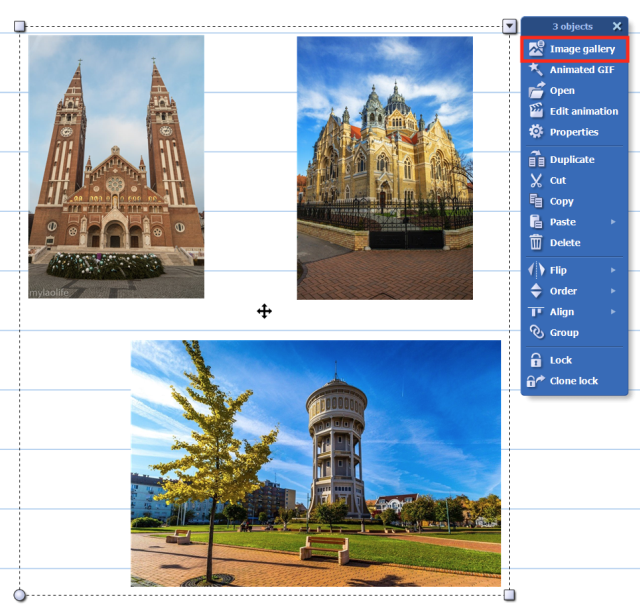The image size is (640, 615).
Task: Expand the Paste submenu arrow
Action: [613, 222]
